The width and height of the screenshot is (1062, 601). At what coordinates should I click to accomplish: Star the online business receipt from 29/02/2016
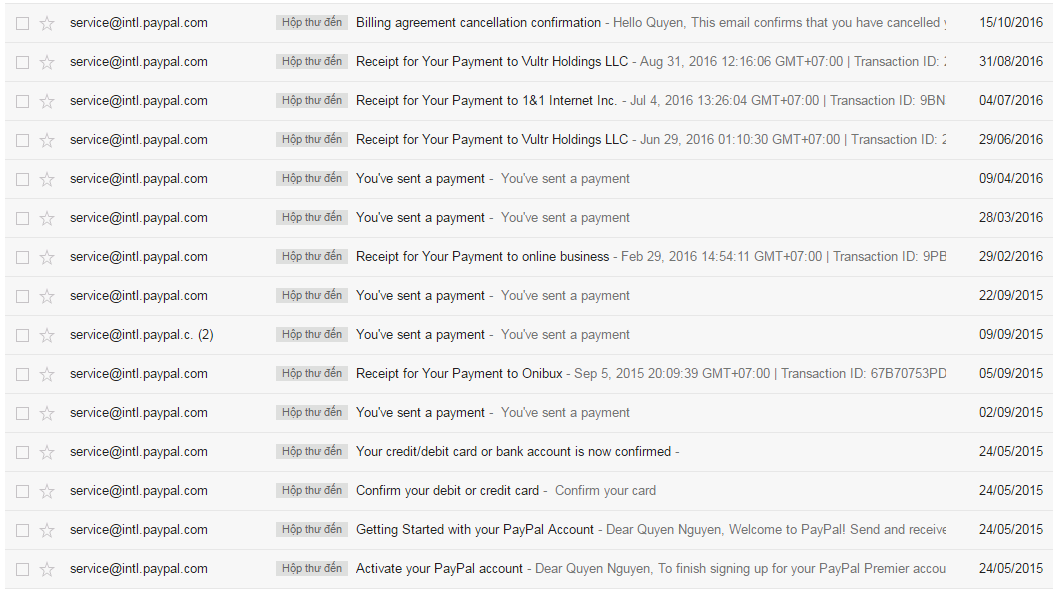tap(44, 256)
